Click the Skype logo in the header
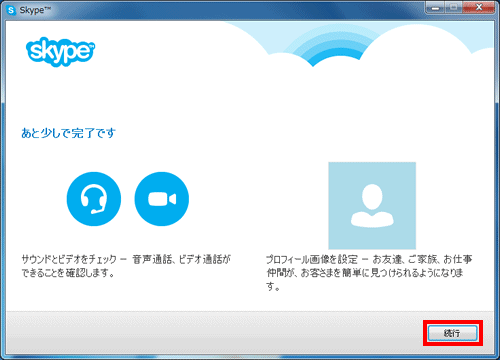Image resolution: width=500 pixels, height=360 pixels. [60, 51]
